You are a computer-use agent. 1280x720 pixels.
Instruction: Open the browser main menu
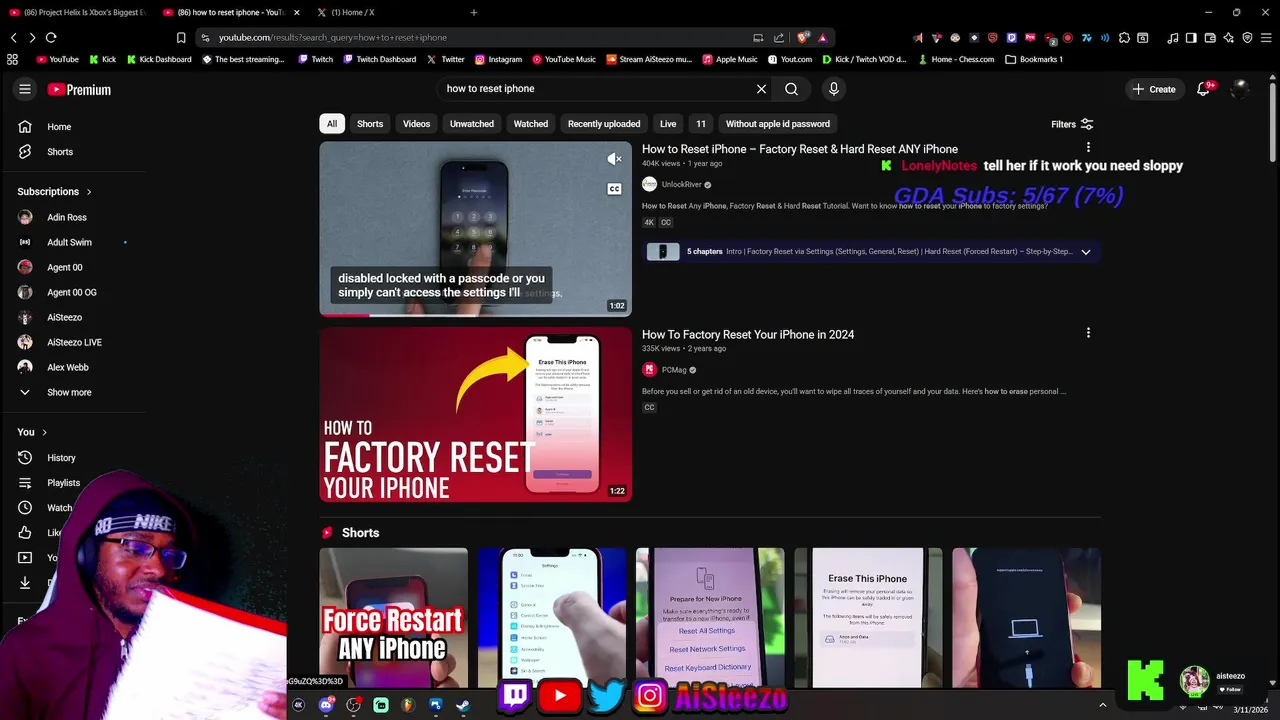point(1266,38)
